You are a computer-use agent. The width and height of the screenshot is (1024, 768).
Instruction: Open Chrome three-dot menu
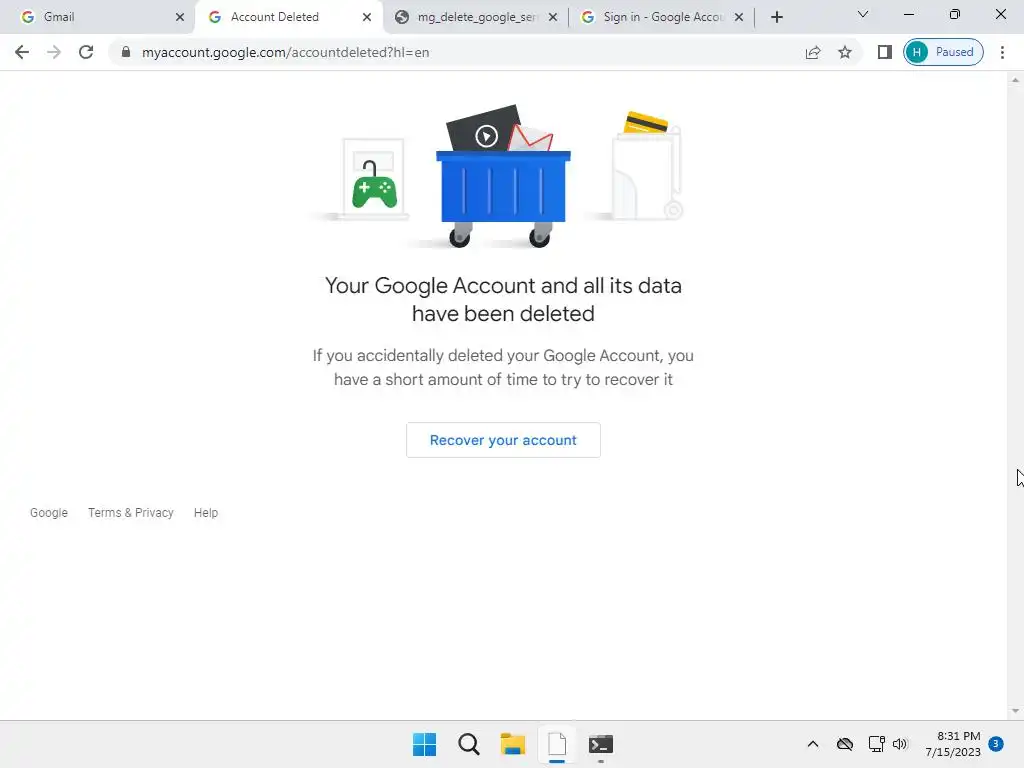(x=1002, y=52)
